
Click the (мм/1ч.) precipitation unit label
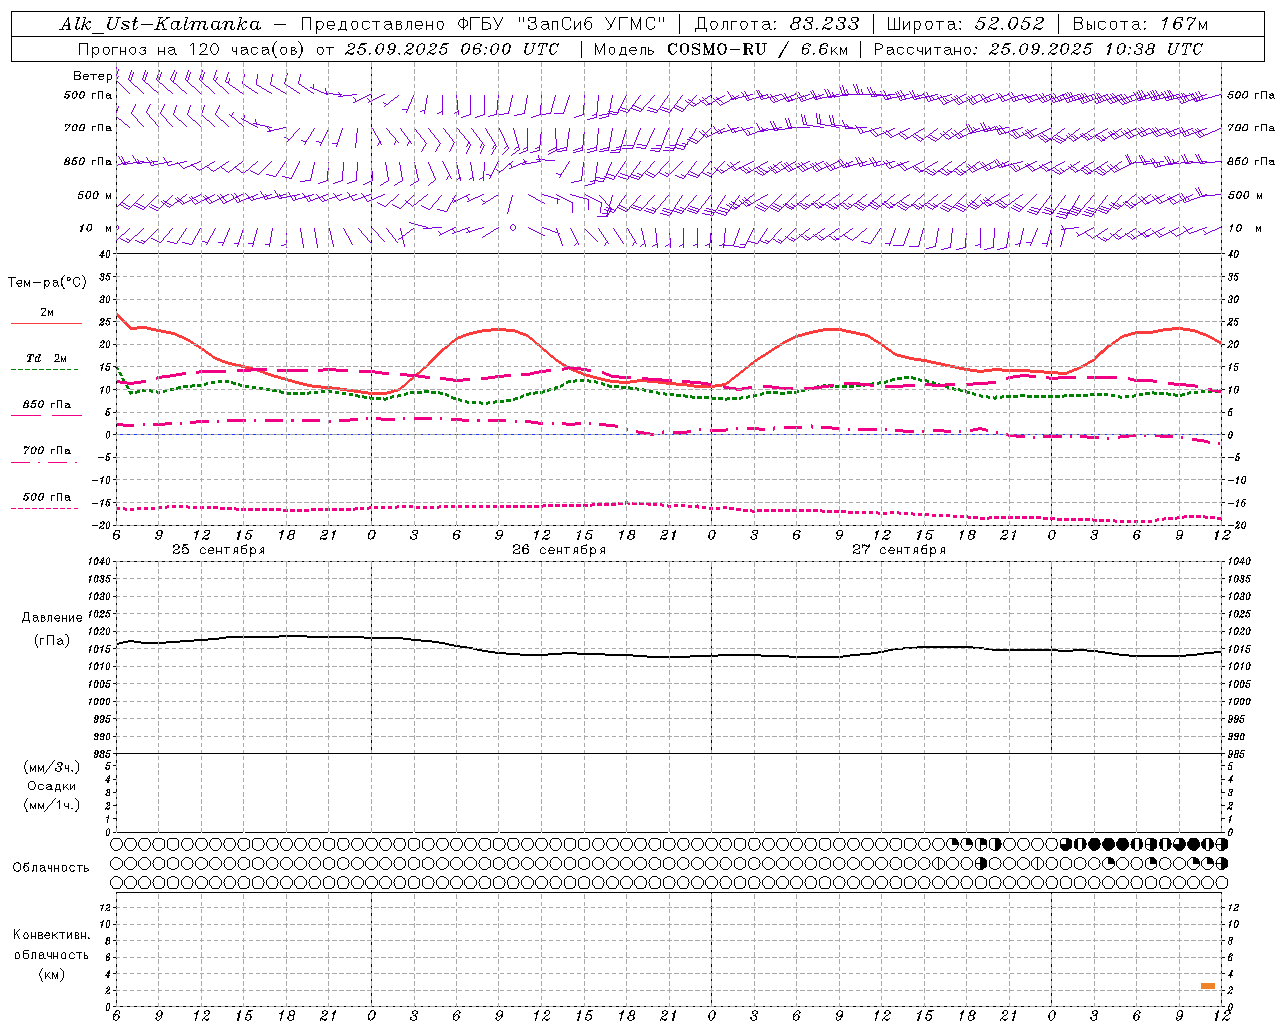52,805
